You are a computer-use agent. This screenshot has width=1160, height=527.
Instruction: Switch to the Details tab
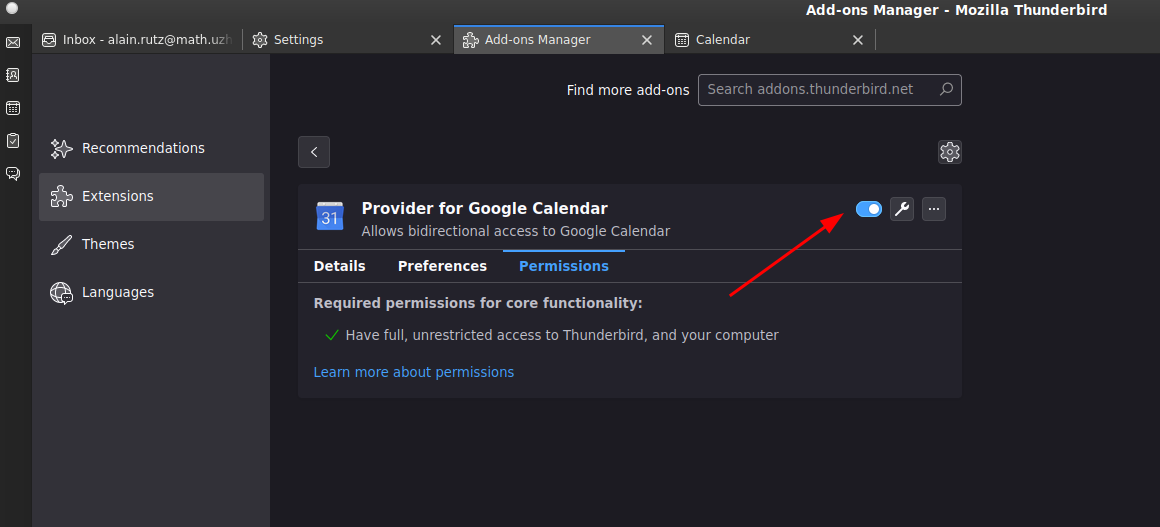click(x=340, y=266)
